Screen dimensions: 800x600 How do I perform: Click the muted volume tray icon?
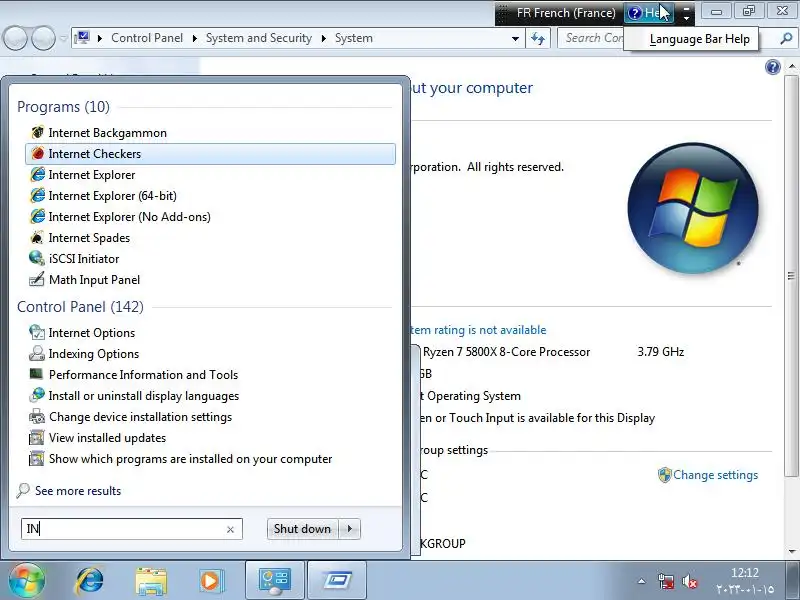689,581
